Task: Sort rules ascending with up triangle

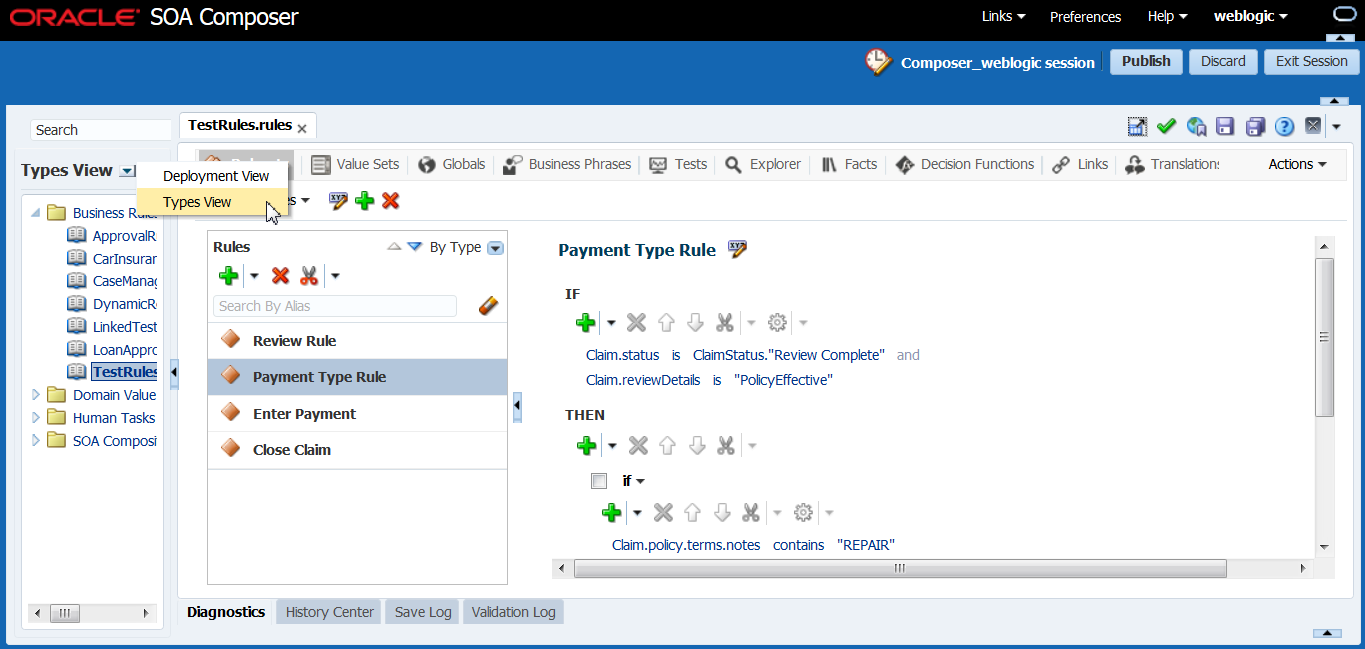Action: pyautogui.click(x=394, y=246)
